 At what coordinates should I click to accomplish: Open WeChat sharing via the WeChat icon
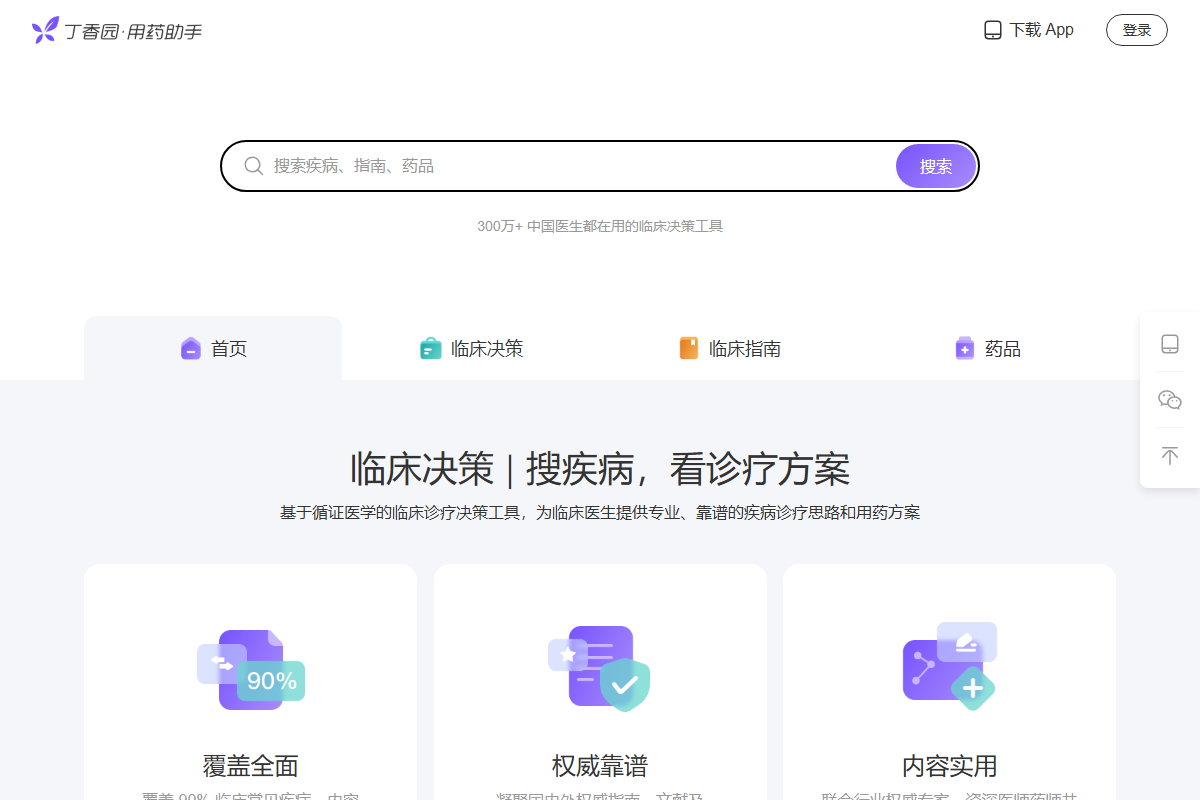coord(1168,399)
